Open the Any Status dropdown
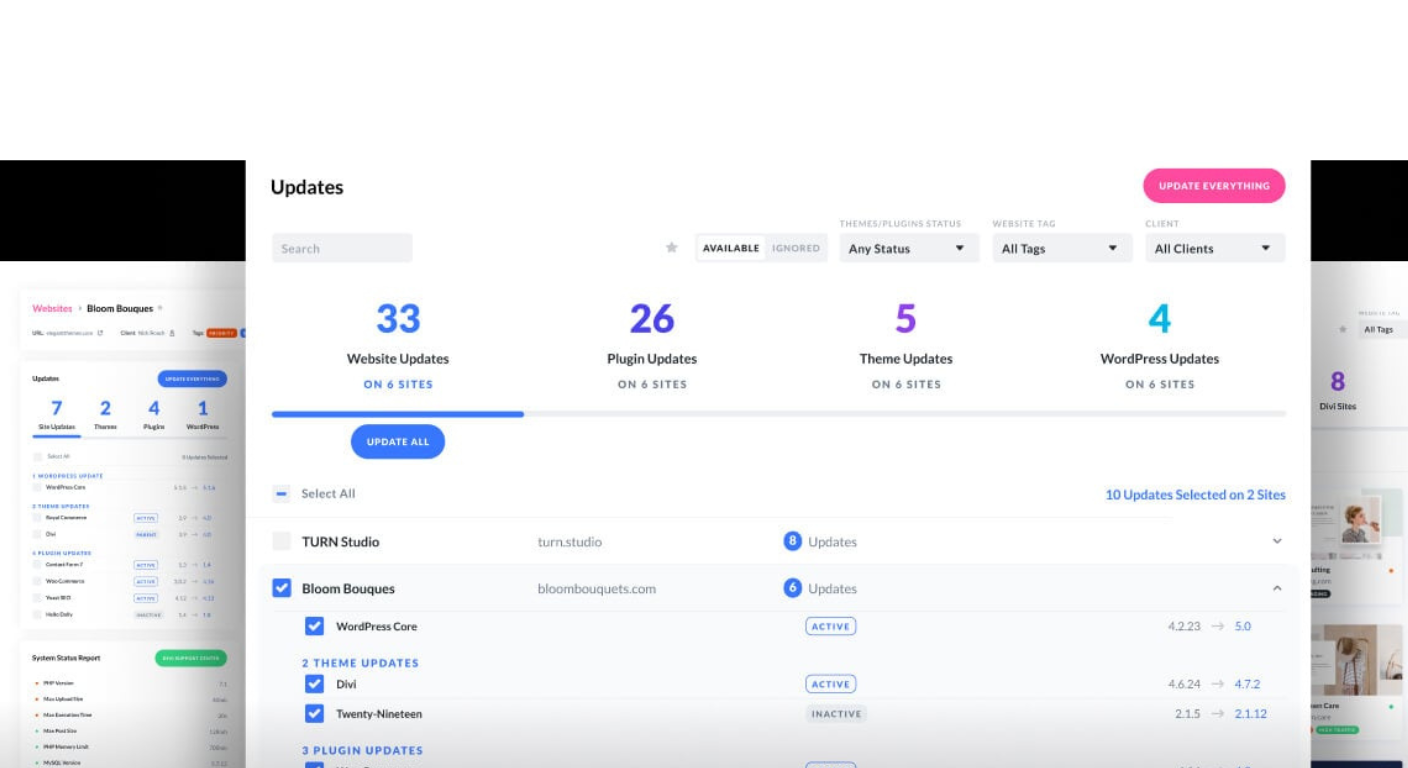This screenshot has height=768, width=1408. (906, 248)
